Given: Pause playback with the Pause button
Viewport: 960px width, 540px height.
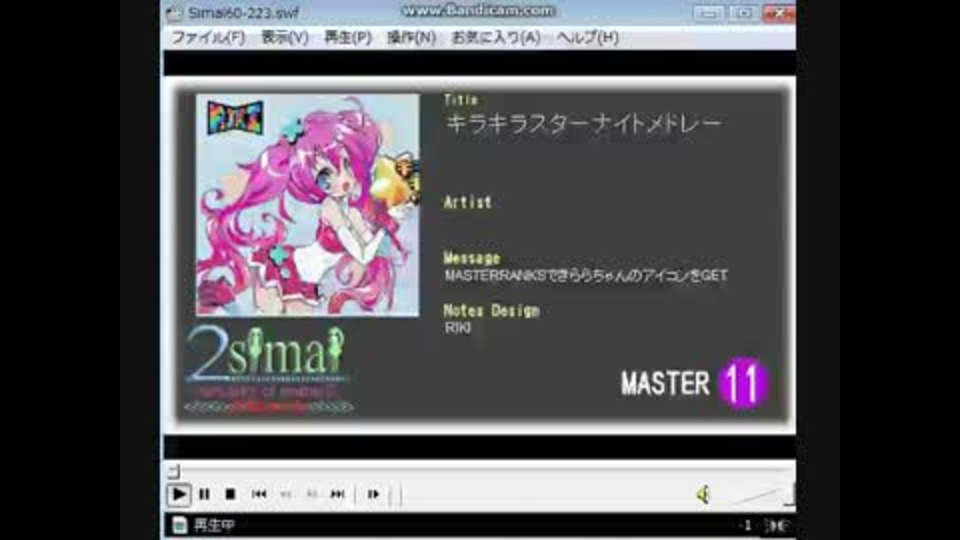Looking at the screenshot, I should 204,494.
